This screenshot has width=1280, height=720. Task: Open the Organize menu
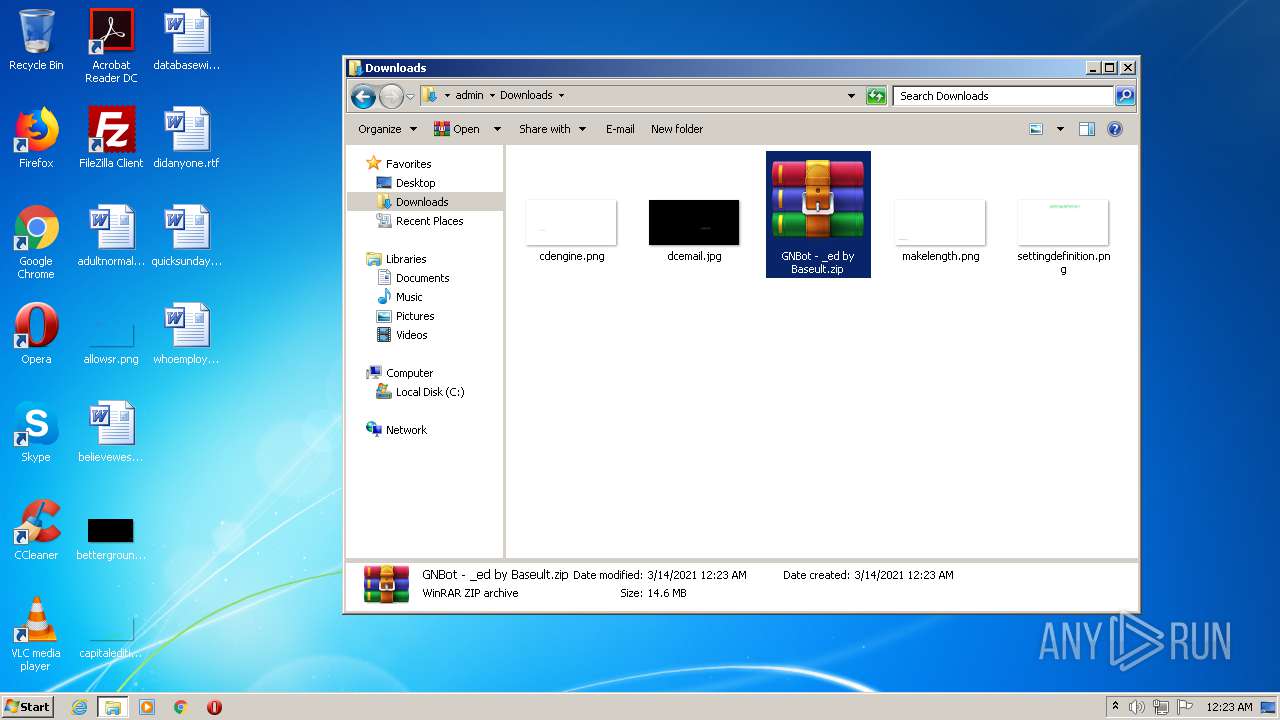[x=387, y=129]
